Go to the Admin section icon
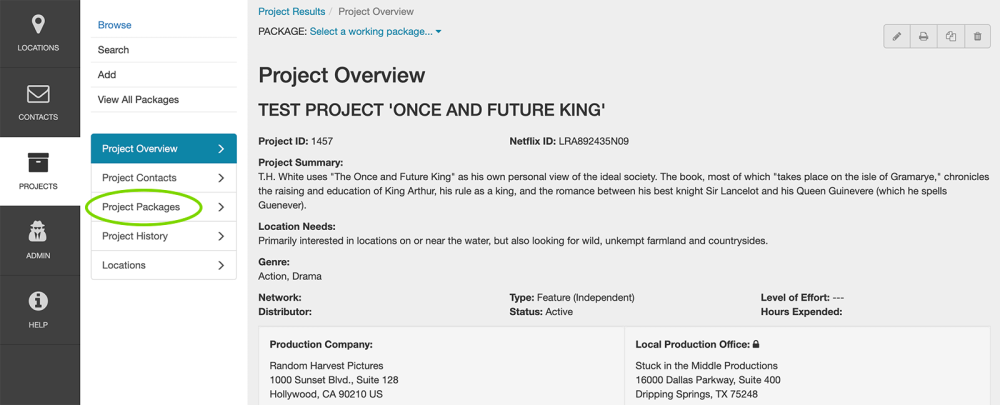1000x405 pixels. 38,233
